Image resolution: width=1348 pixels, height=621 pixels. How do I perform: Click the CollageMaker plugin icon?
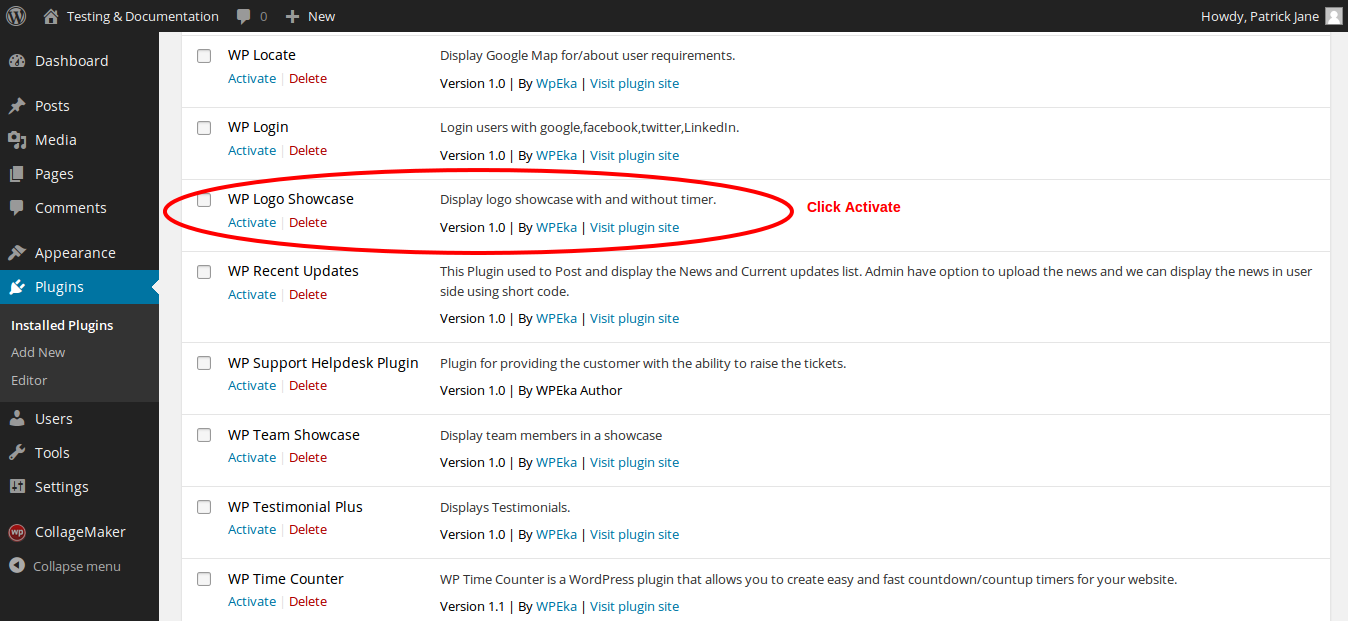pyautogui.click(x=17, y=532)
